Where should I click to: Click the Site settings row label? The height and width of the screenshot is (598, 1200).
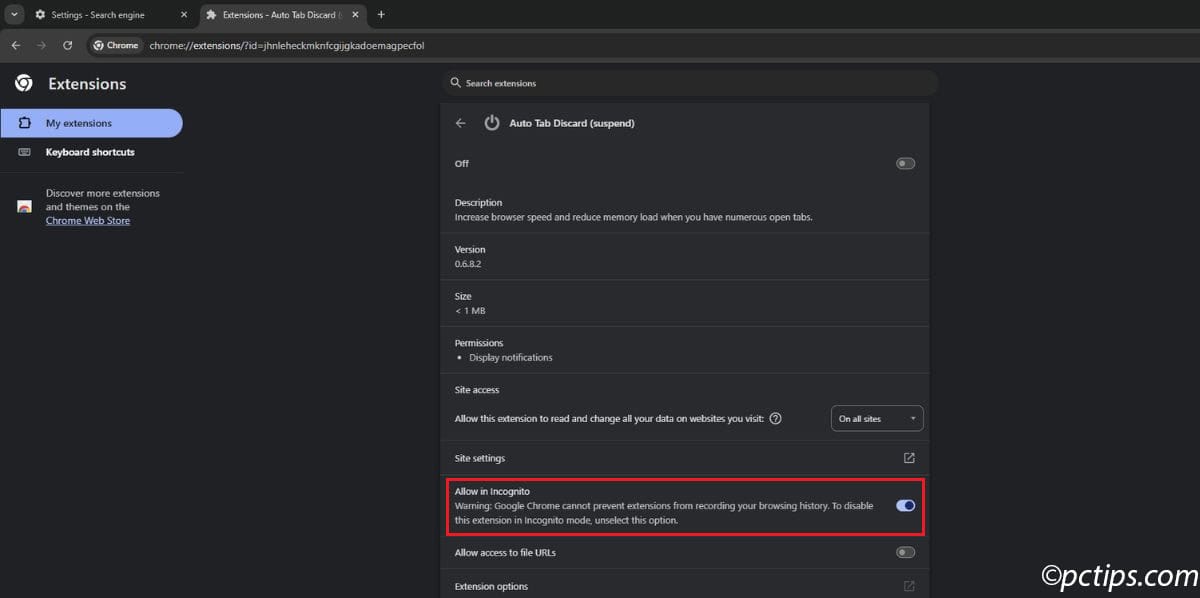[480, 458]
